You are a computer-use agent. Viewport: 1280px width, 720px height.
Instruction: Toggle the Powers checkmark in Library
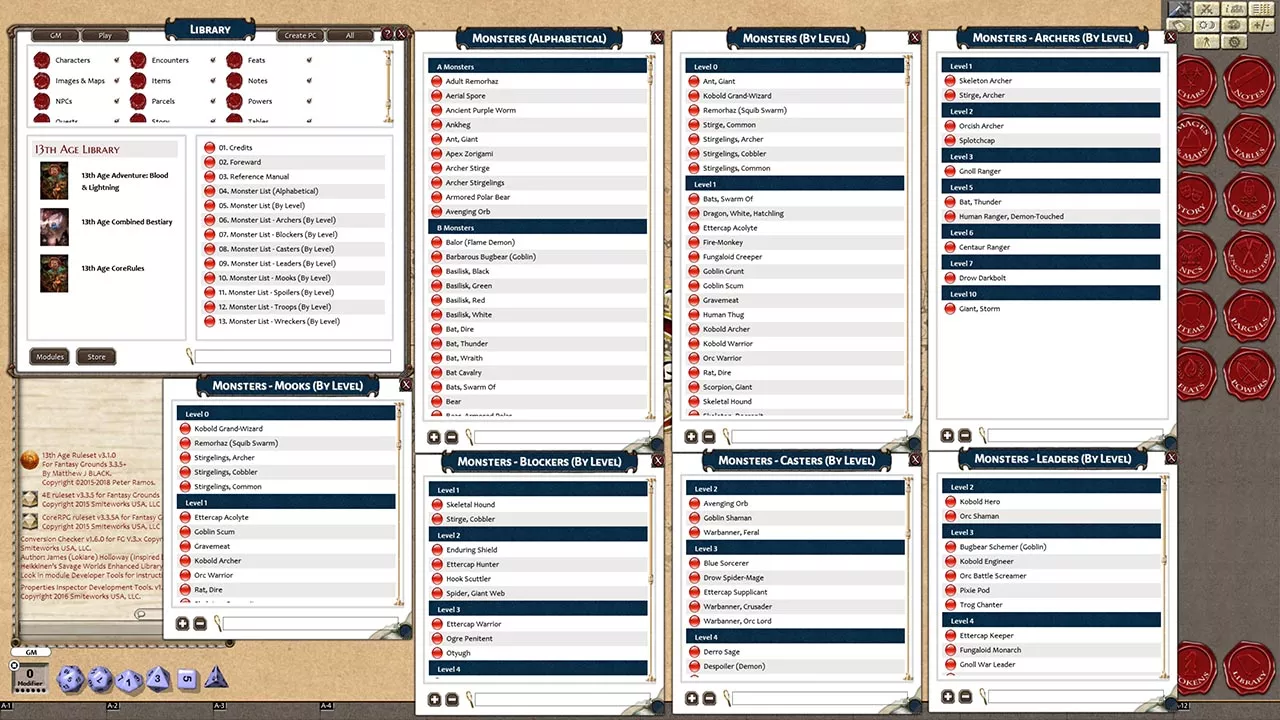point(309,101)
